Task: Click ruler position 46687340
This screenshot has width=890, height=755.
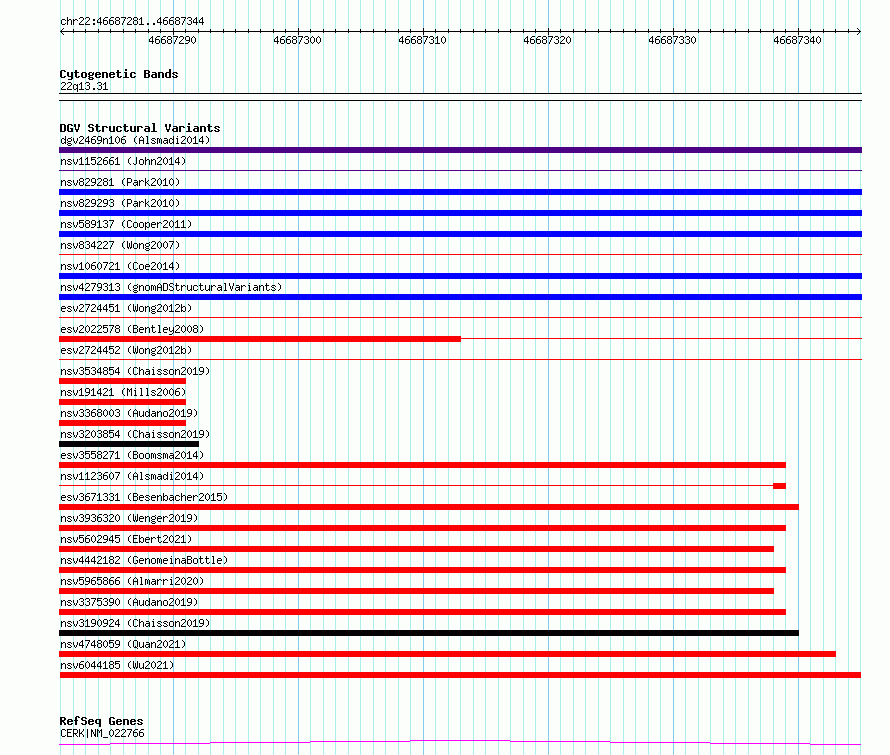Action: (797, 40)
